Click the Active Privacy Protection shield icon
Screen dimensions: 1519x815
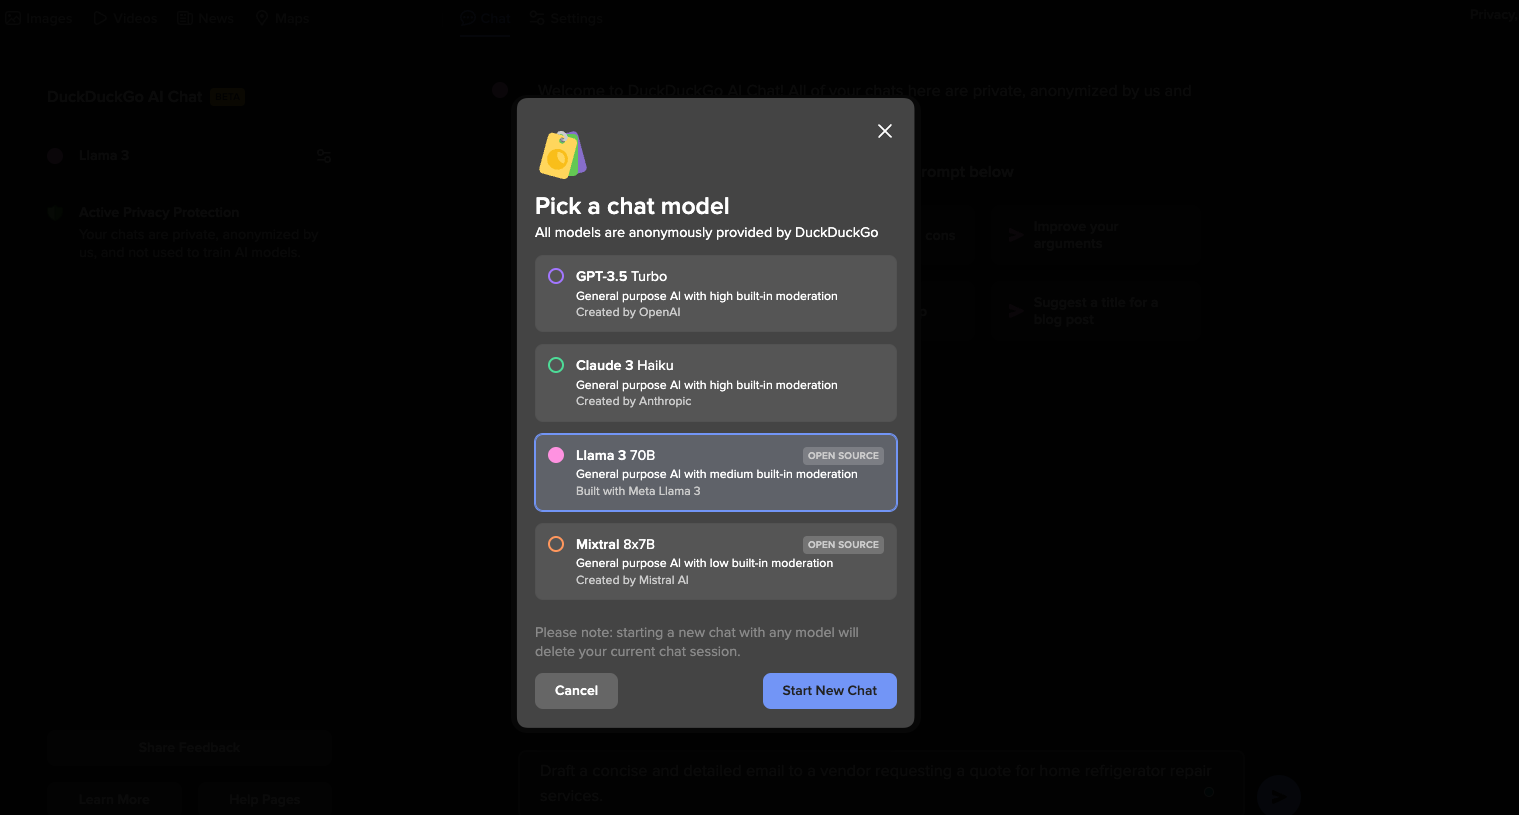click(55, 213)
